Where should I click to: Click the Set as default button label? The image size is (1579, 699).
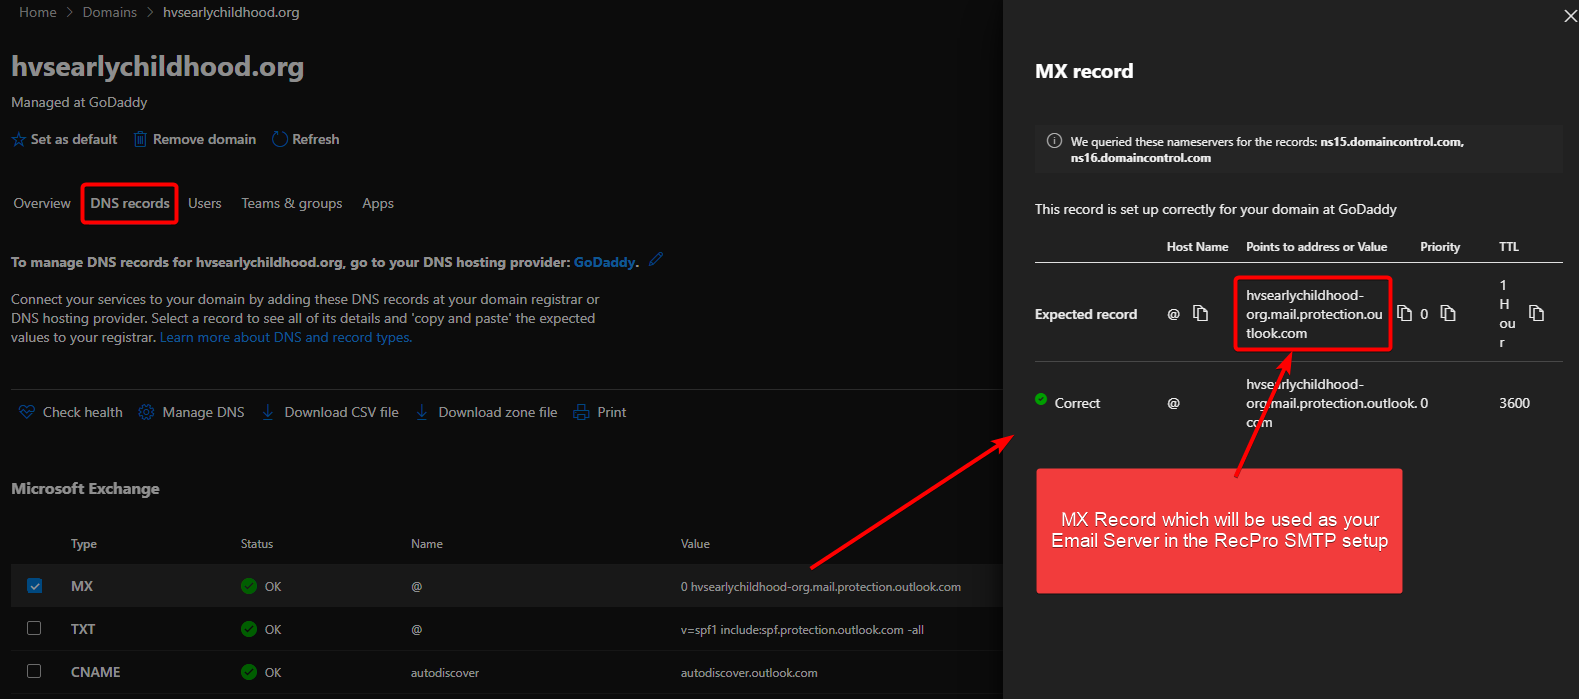pos(74,139)
